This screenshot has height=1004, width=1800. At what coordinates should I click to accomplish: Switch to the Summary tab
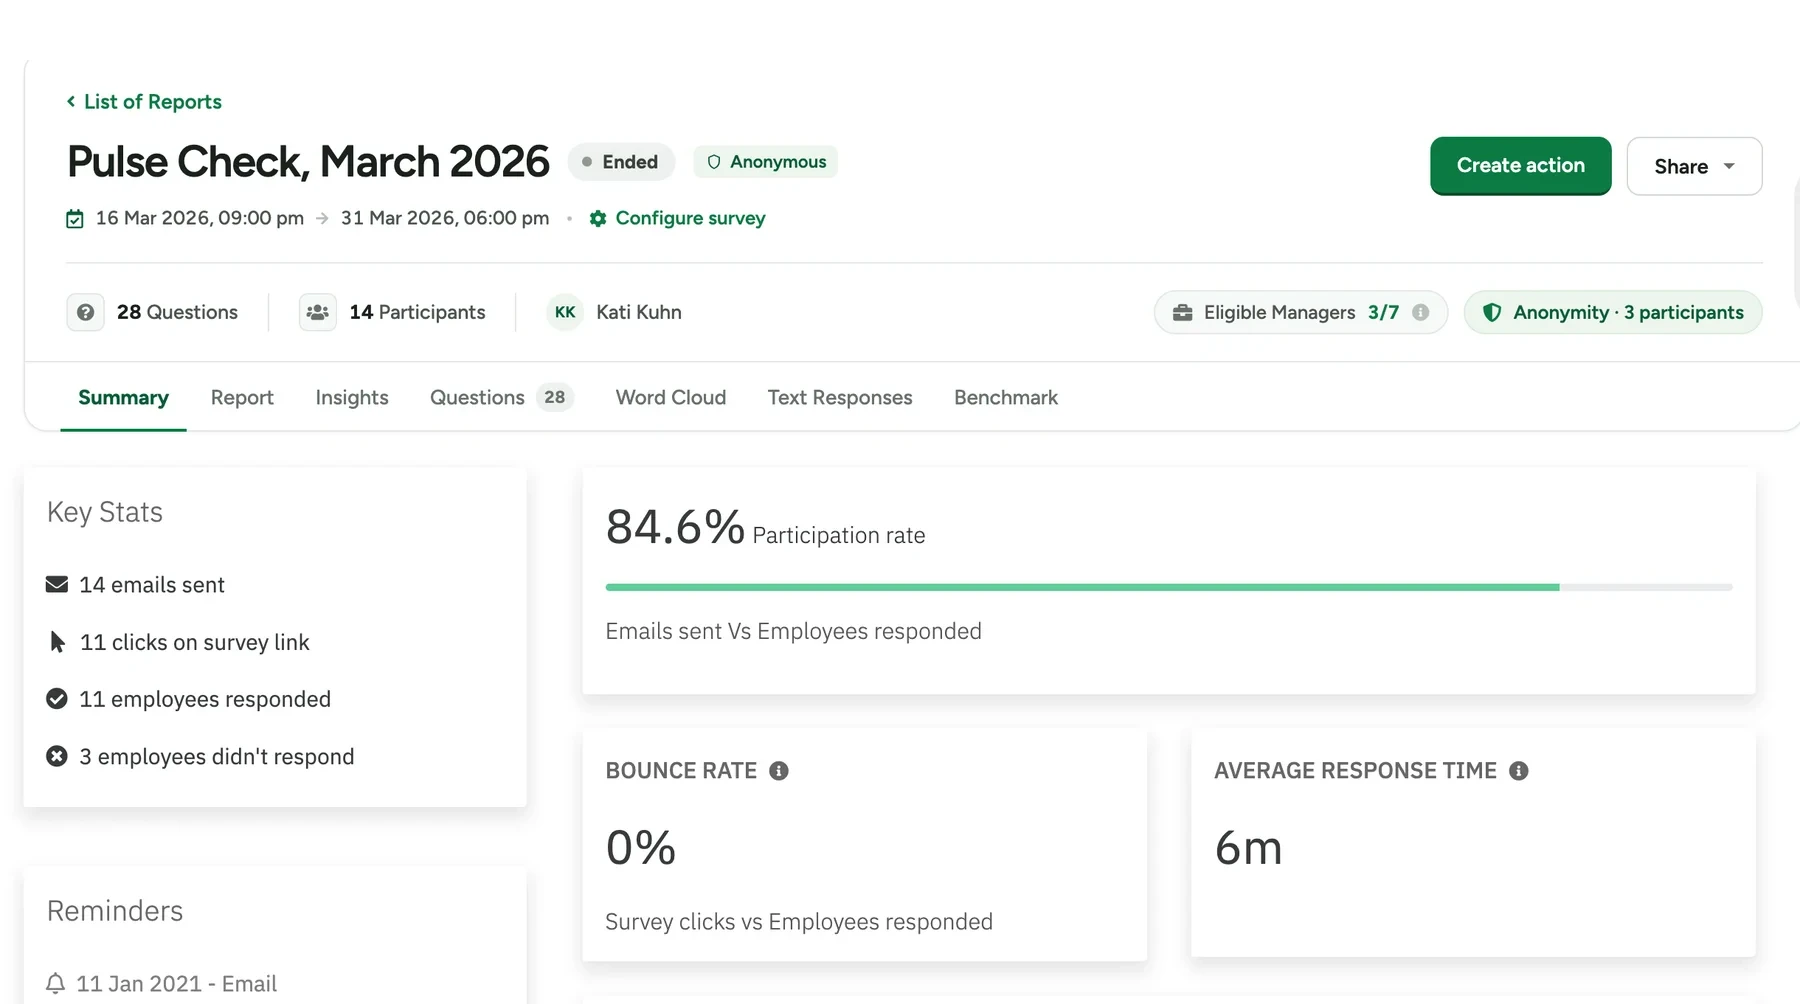point(123,398)
